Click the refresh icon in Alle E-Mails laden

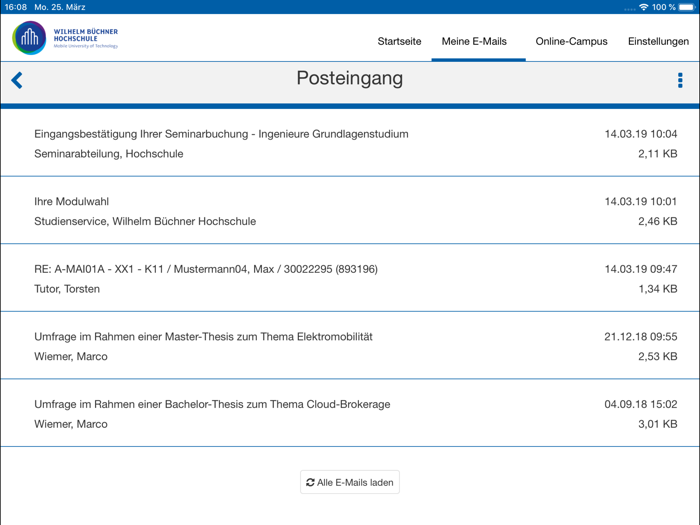click(310, 483)
